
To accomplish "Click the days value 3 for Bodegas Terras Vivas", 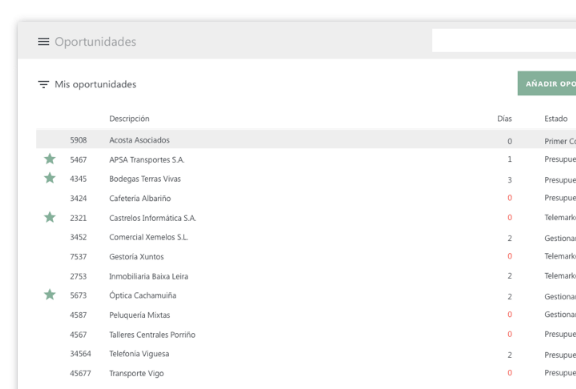I will click(510, 180).
